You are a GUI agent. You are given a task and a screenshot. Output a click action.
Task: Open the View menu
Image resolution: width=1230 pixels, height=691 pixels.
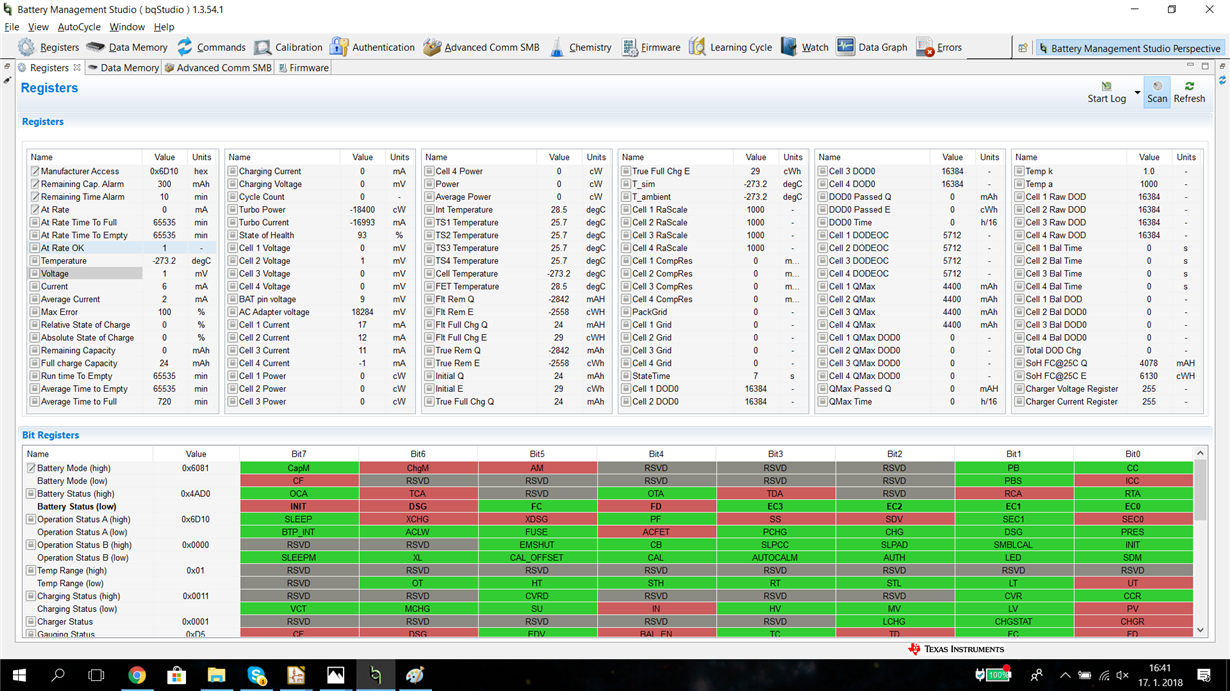pos(38,27)
